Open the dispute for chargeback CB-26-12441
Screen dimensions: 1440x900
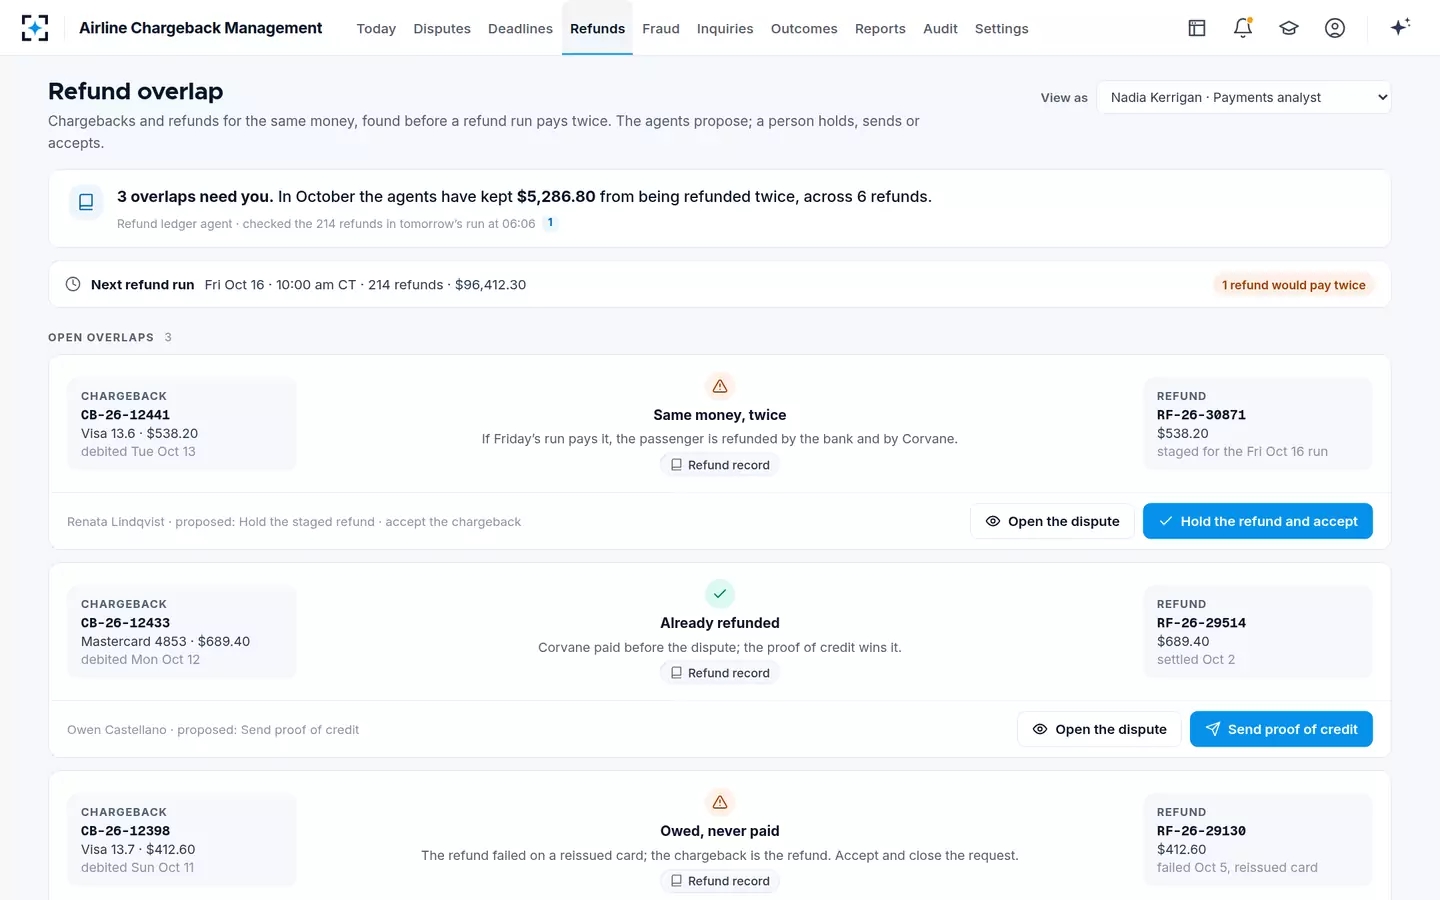[x=1052, y=521]
